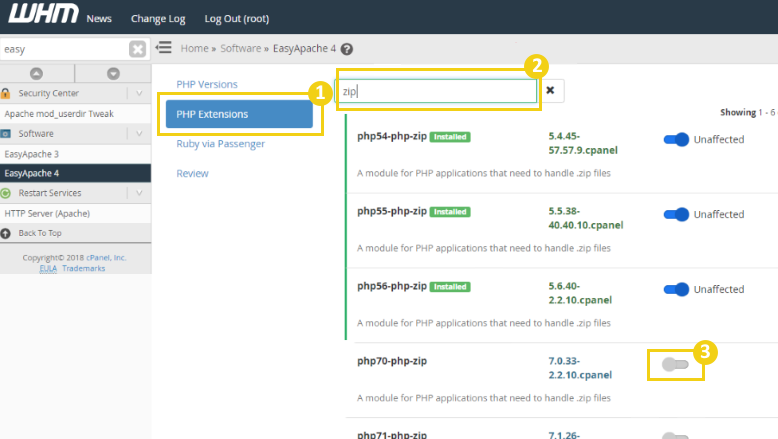Click the Security Center sidebar heading
The image size is (778, 439).
49,93
